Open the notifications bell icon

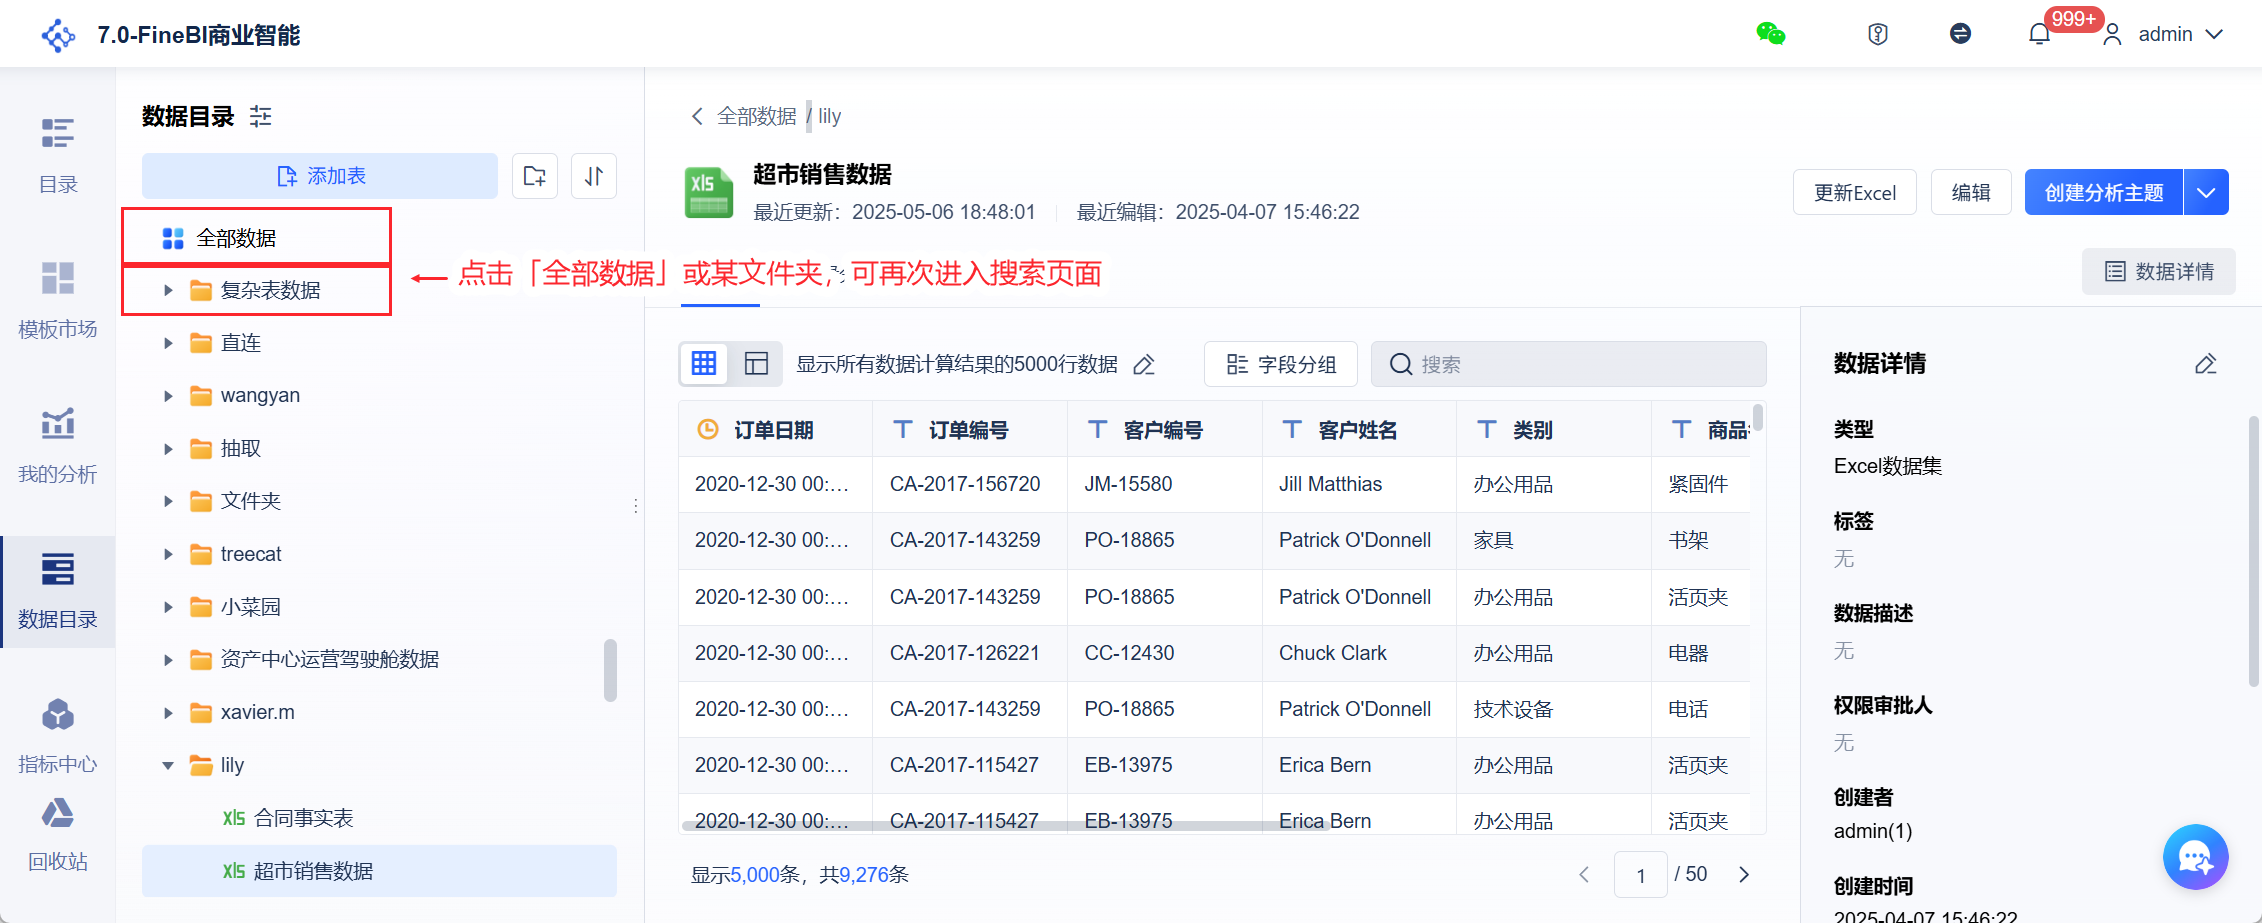(2039, 34)
